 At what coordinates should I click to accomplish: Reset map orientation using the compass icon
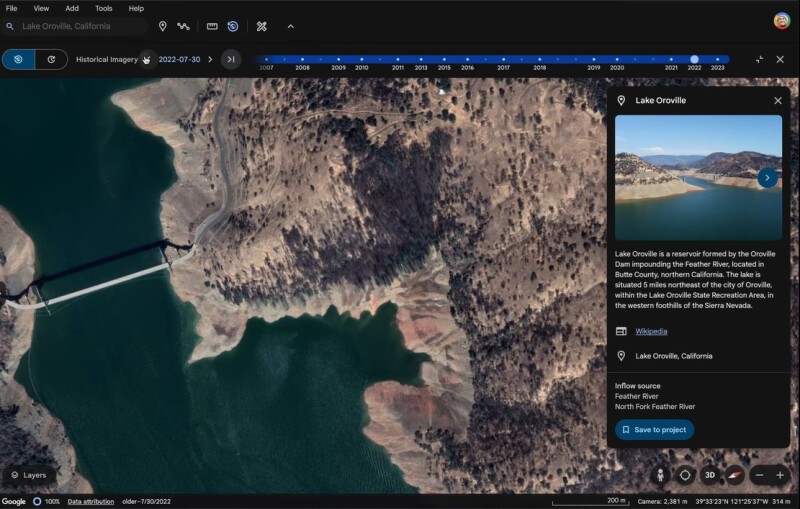[x=733, y=475]
